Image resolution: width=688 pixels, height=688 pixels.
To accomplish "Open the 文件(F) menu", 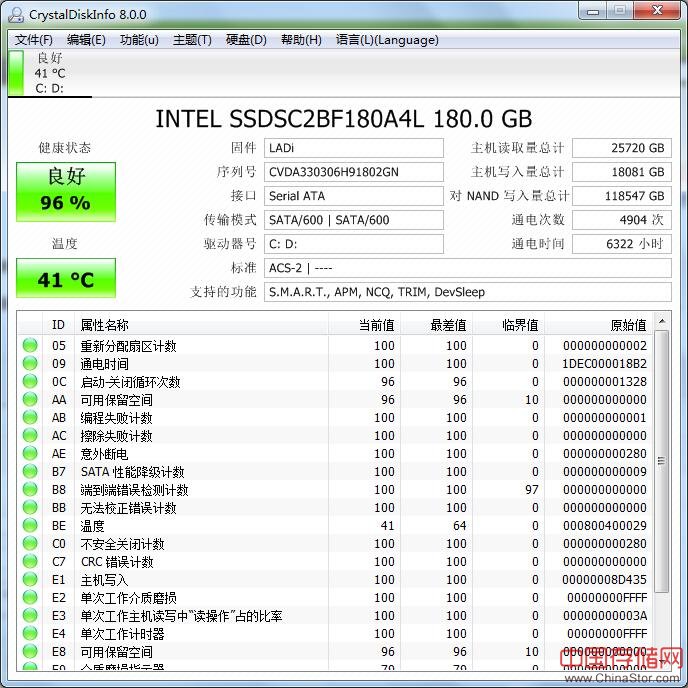I will pos(34,40).
